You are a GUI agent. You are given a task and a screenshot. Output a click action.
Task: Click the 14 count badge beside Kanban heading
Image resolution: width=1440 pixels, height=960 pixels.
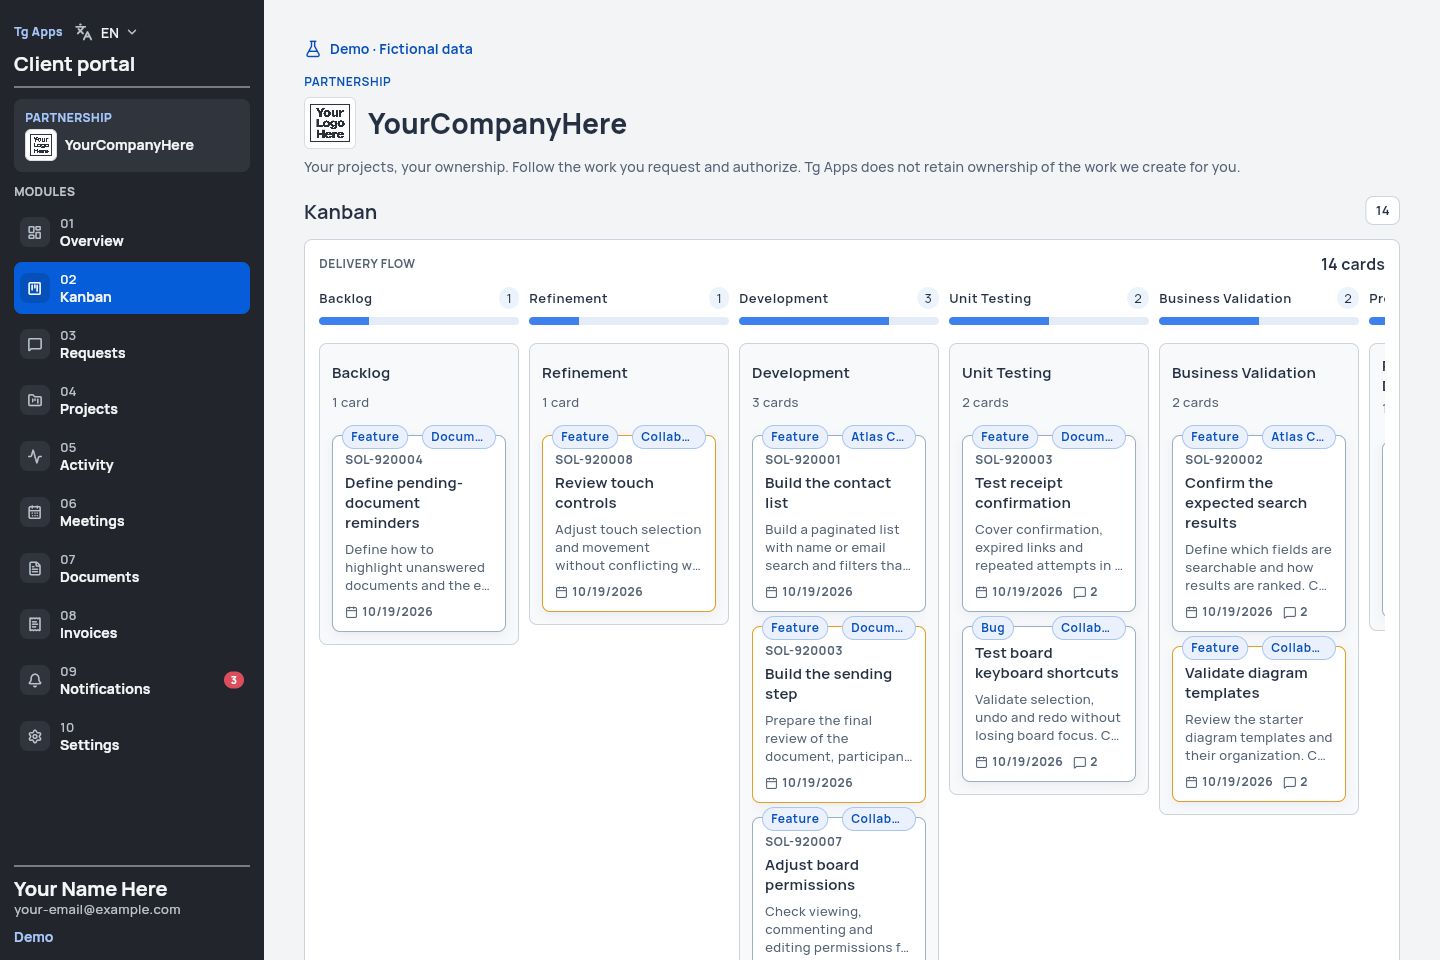coord(1382,211)
